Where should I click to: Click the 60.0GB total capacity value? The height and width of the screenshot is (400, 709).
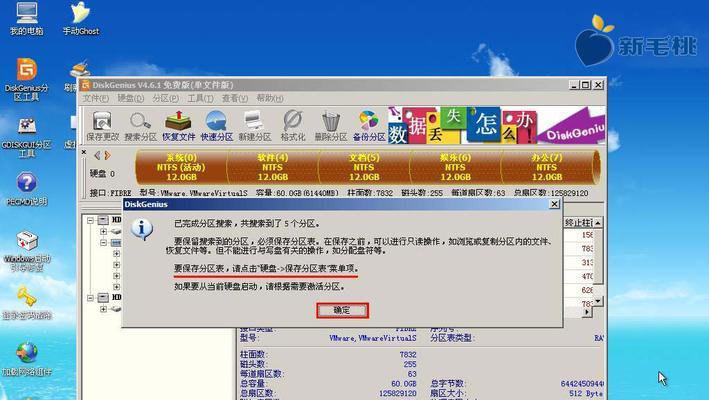pos(404,384)
